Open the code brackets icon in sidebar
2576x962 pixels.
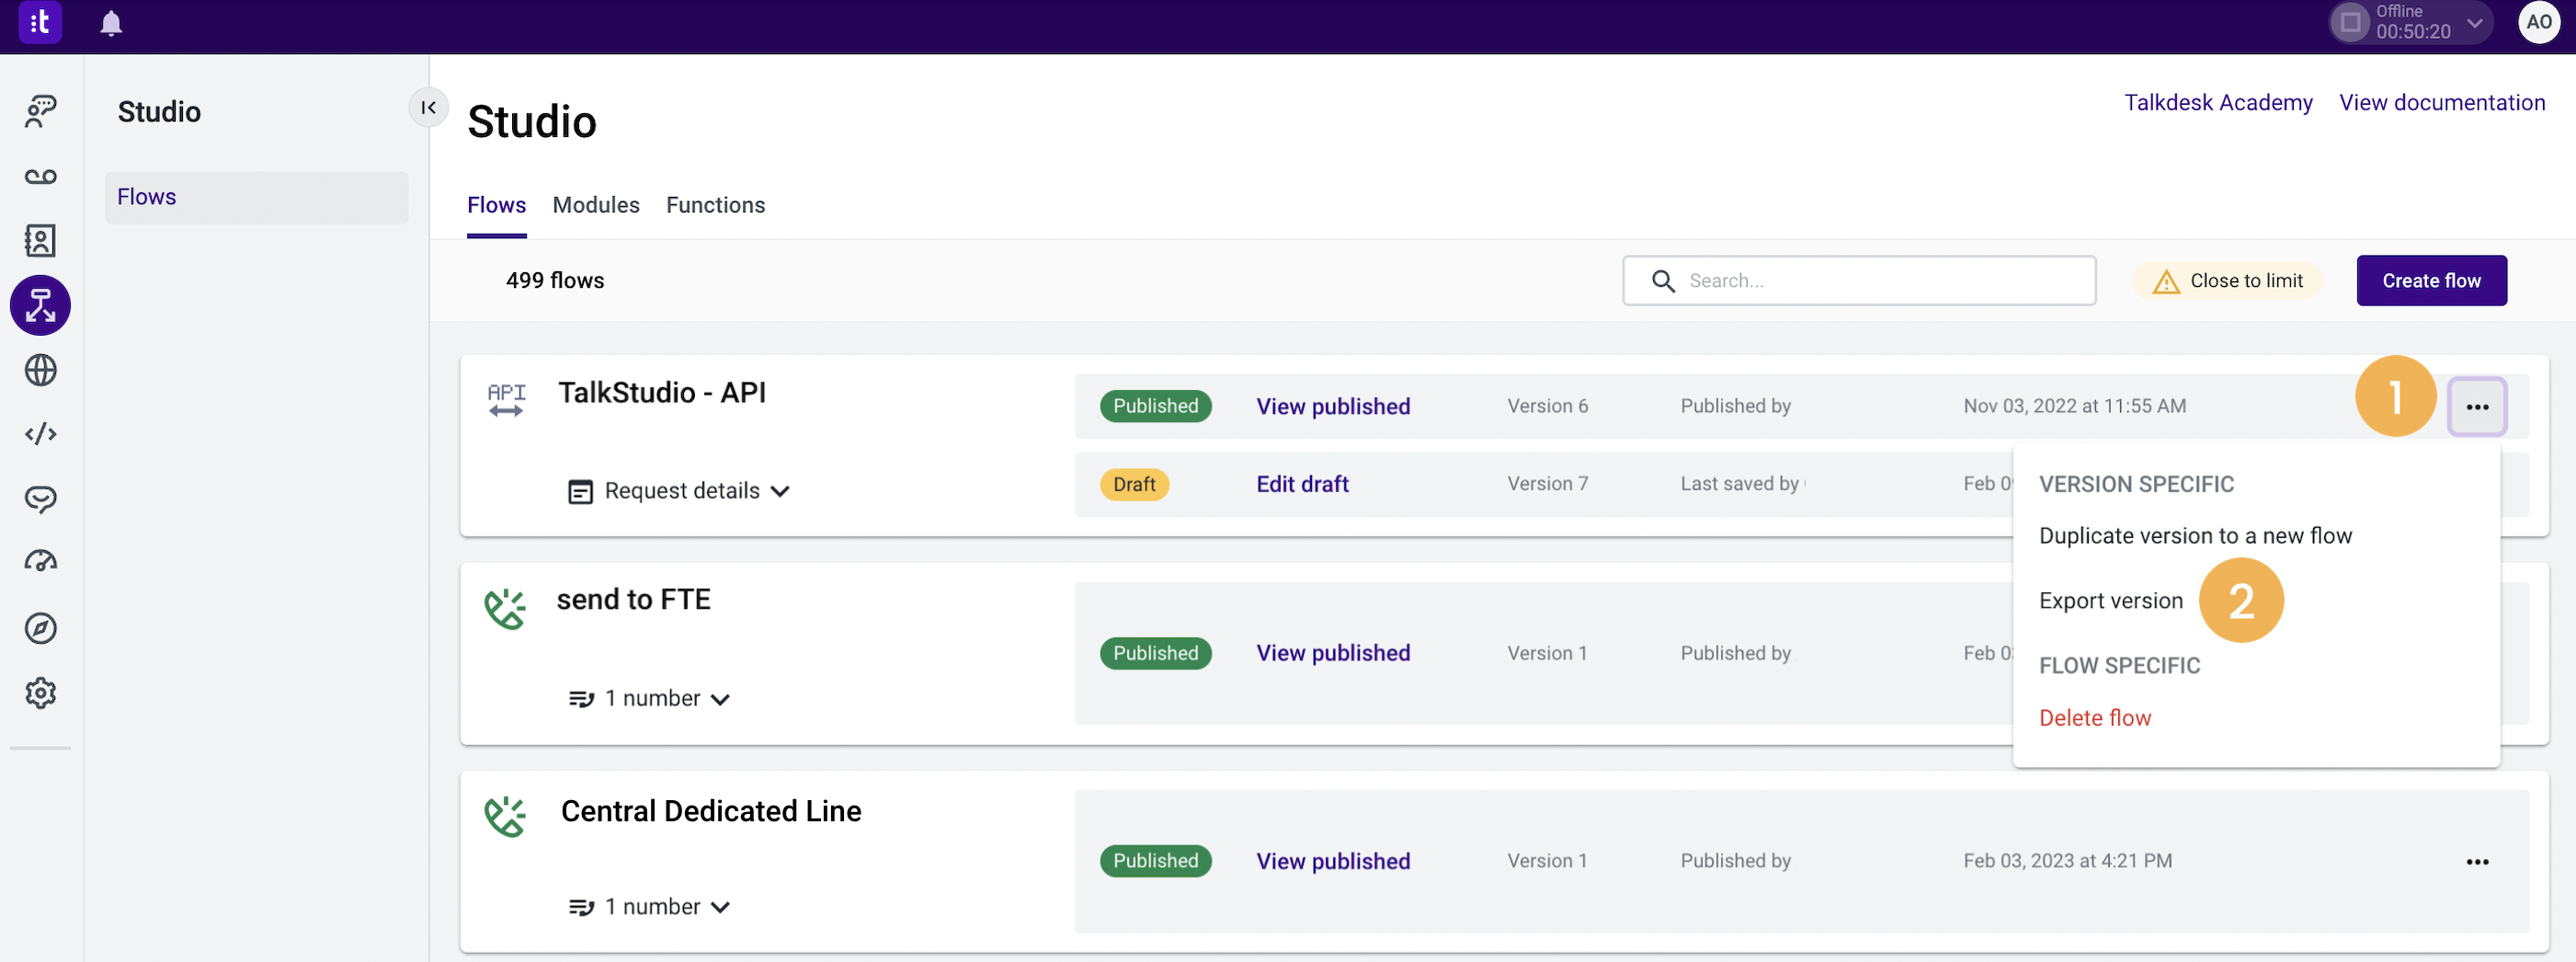pyautogui.click(x=40, y=434)
